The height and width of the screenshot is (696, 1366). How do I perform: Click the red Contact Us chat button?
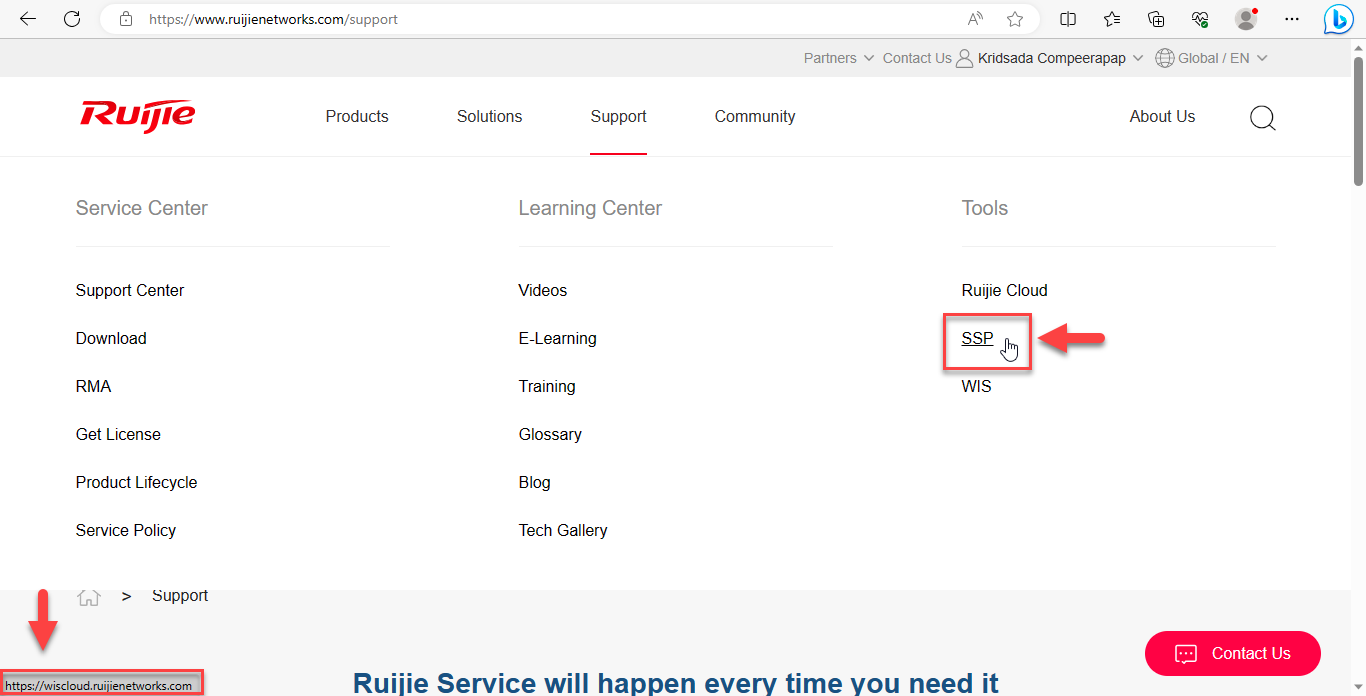(1233, 653)
